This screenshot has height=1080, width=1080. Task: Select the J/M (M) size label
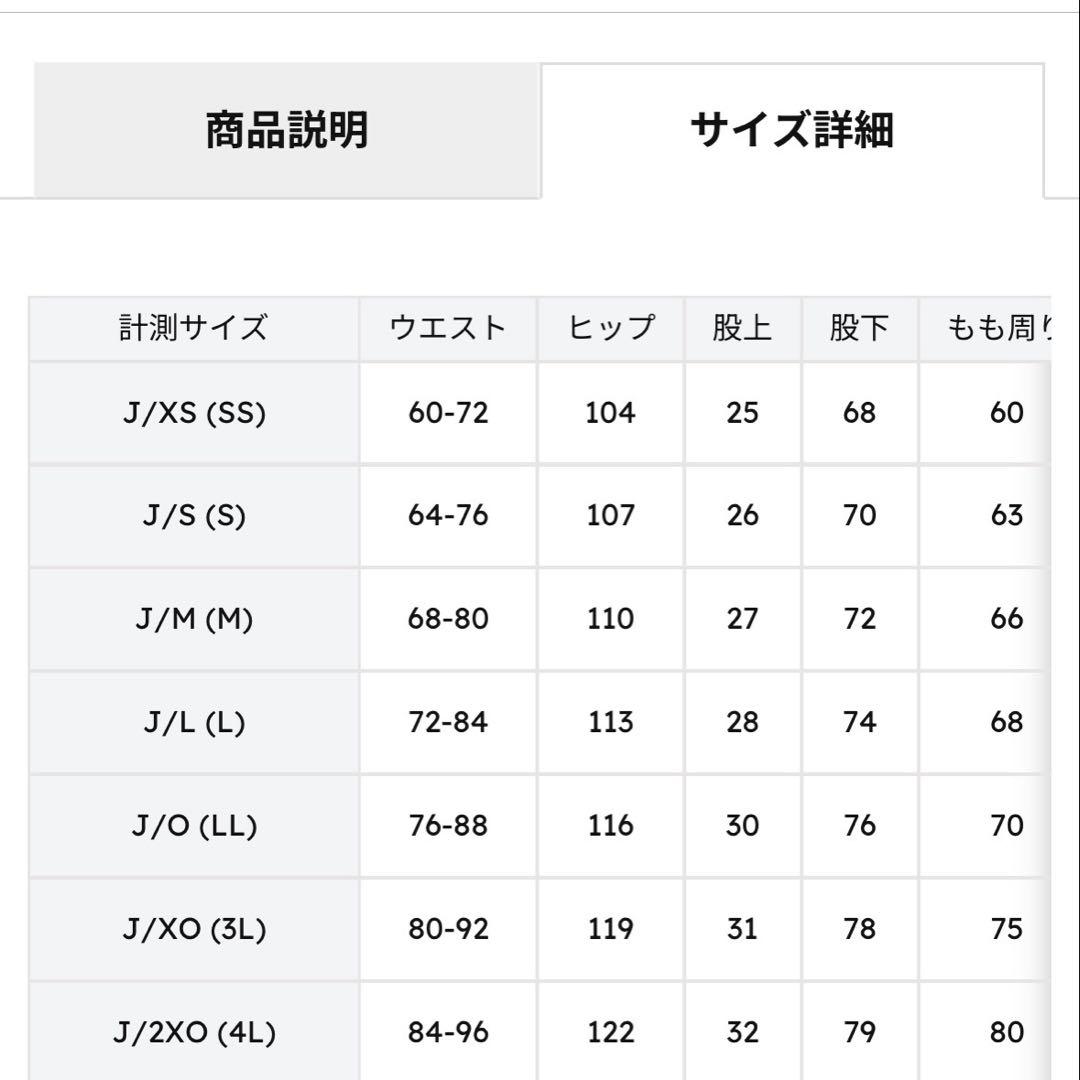point(193,619)
